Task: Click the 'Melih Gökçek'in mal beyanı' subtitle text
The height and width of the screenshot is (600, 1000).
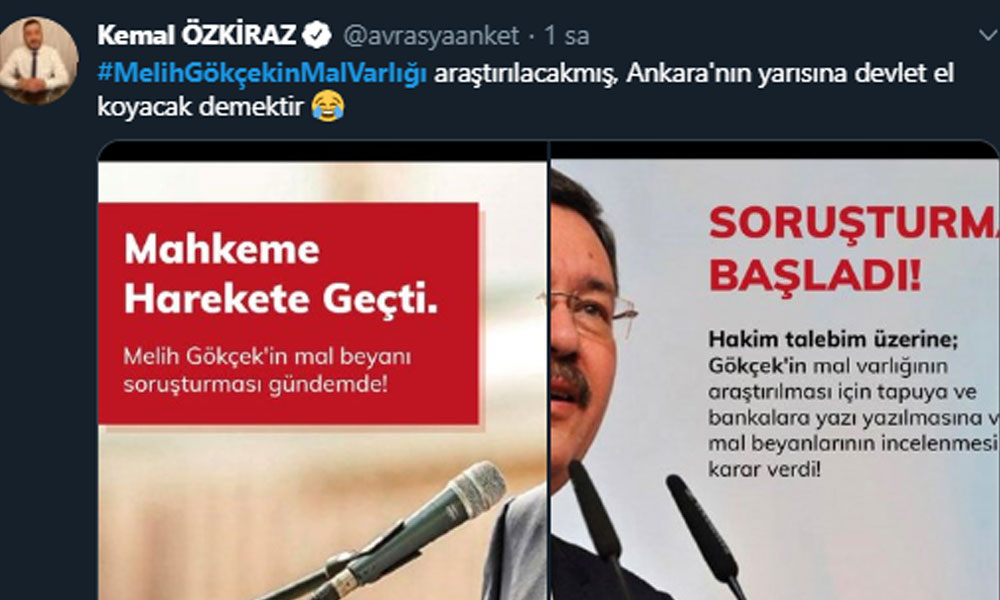Action: [x=267, y=356]
